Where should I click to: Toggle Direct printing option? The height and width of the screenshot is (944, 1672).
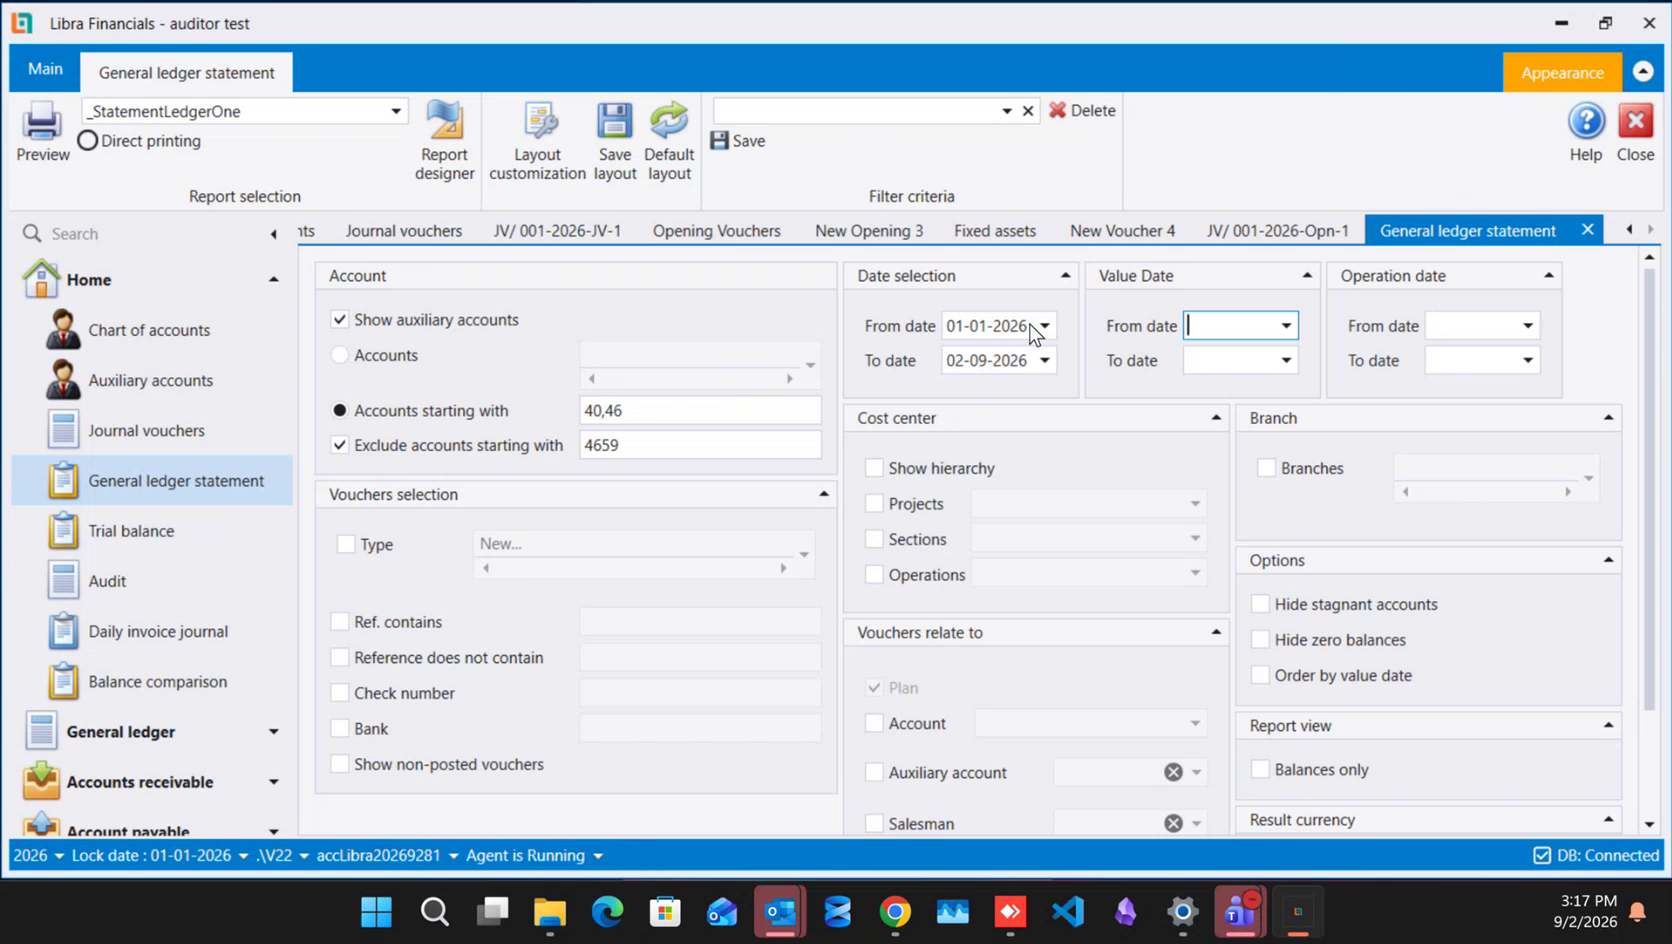tap(88, 141)
